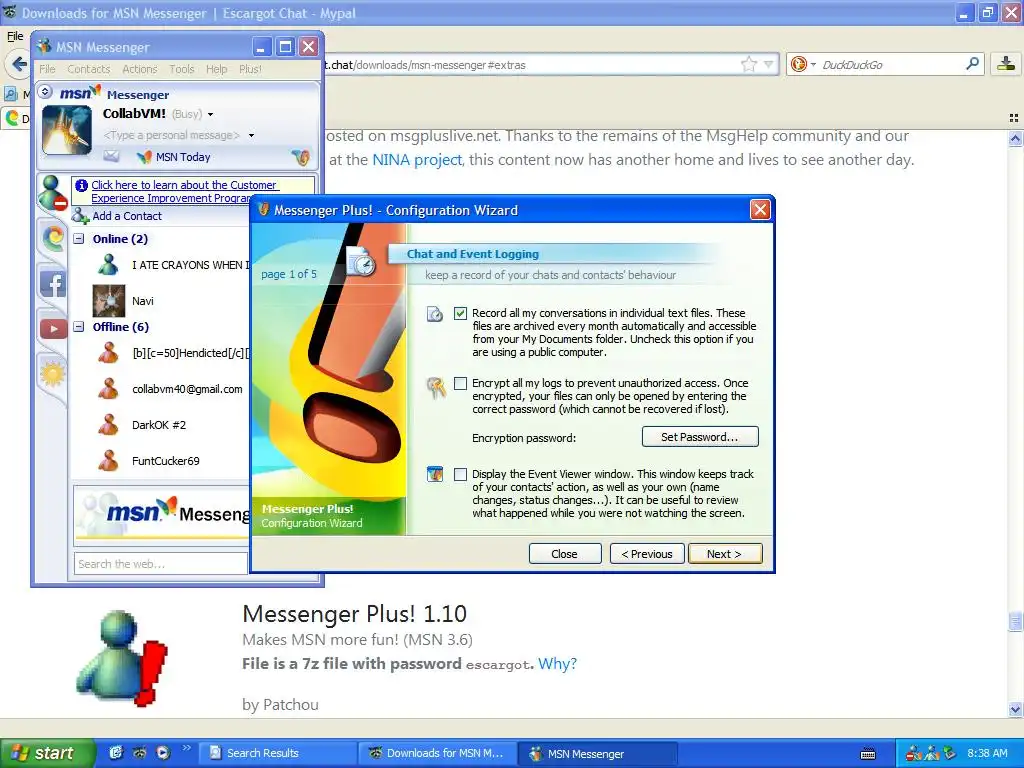Screen dimensions: 1024x768
Task: Click the Search the web field in Messenger
Action: click(x=161, y=564)
